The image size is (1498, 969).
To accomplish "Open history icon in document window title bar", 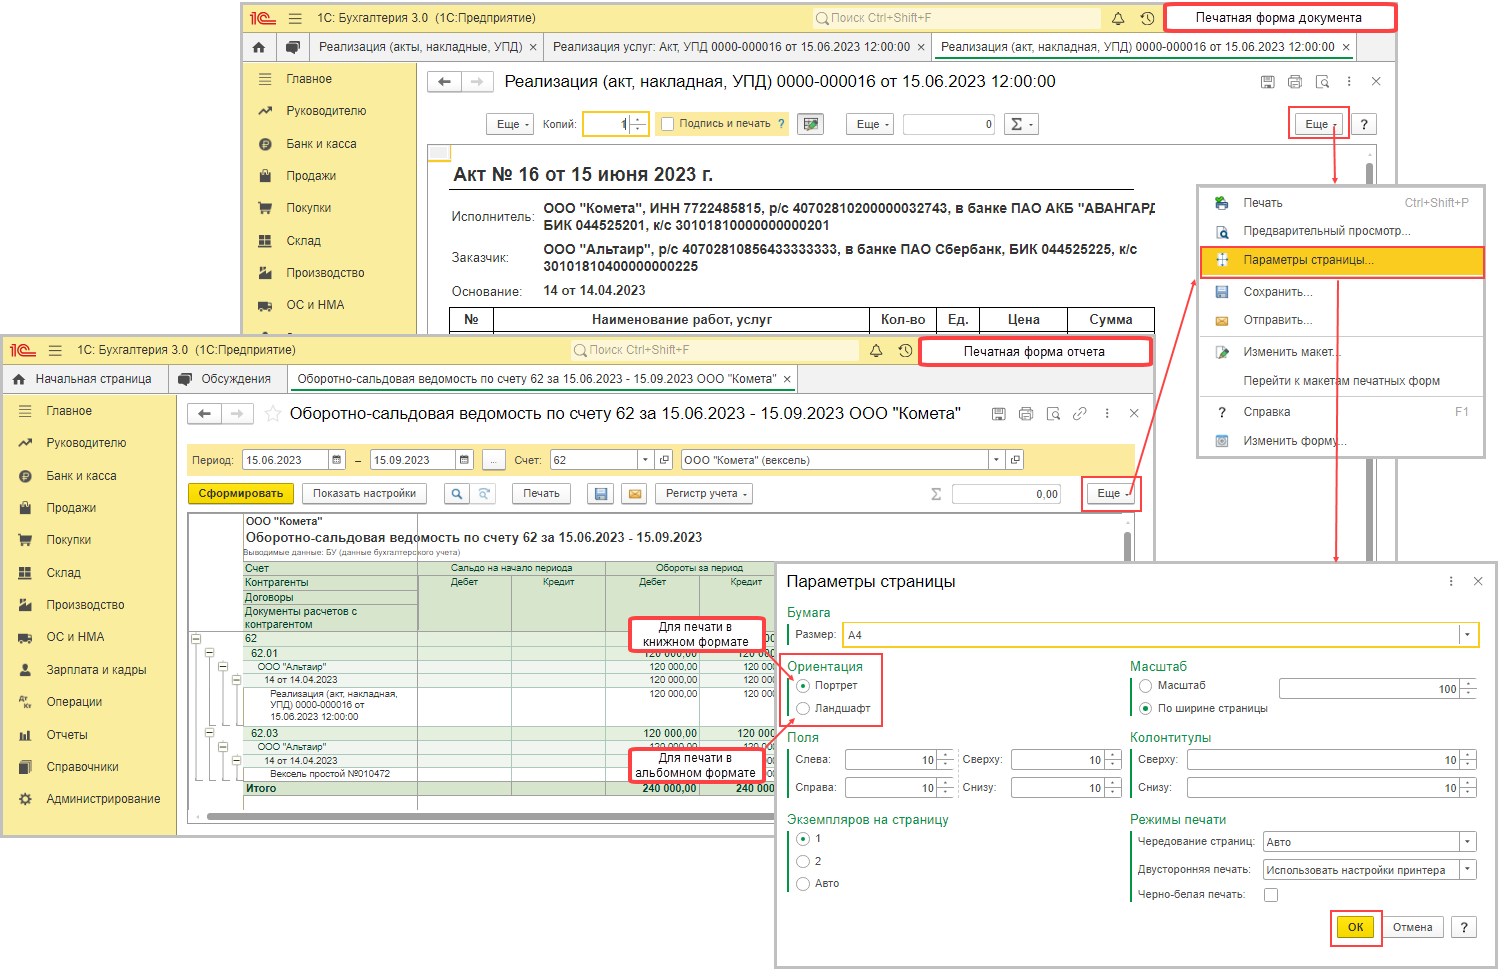I will [1147, 18].
